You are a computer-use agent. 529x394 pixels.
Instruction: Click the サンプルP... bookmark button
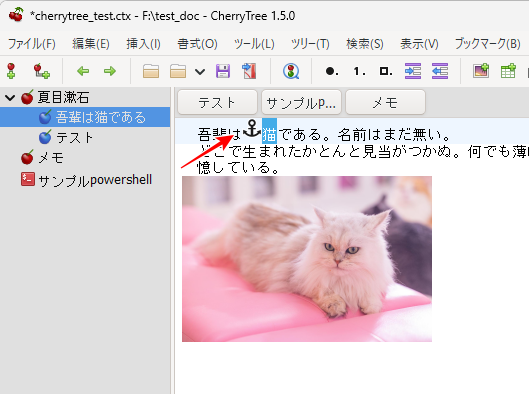click(301, 102)
